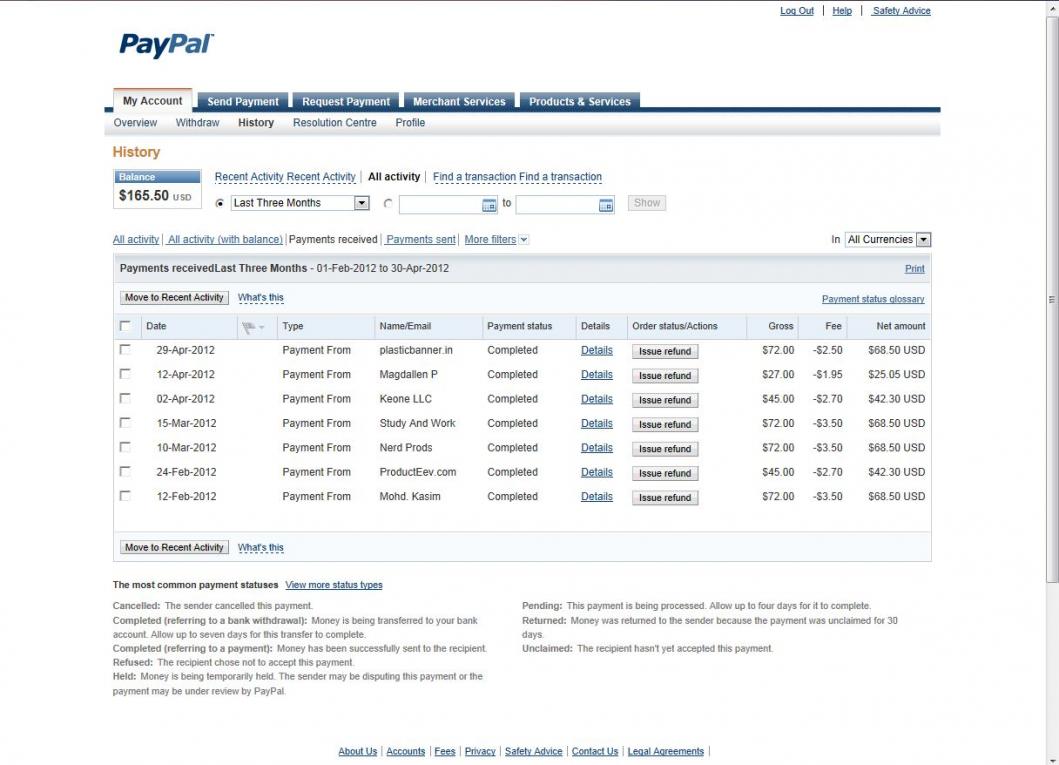Viewport: 1059px width, 765px height.
Task: Click the start date input field
Action: click(x=440, y=204)
